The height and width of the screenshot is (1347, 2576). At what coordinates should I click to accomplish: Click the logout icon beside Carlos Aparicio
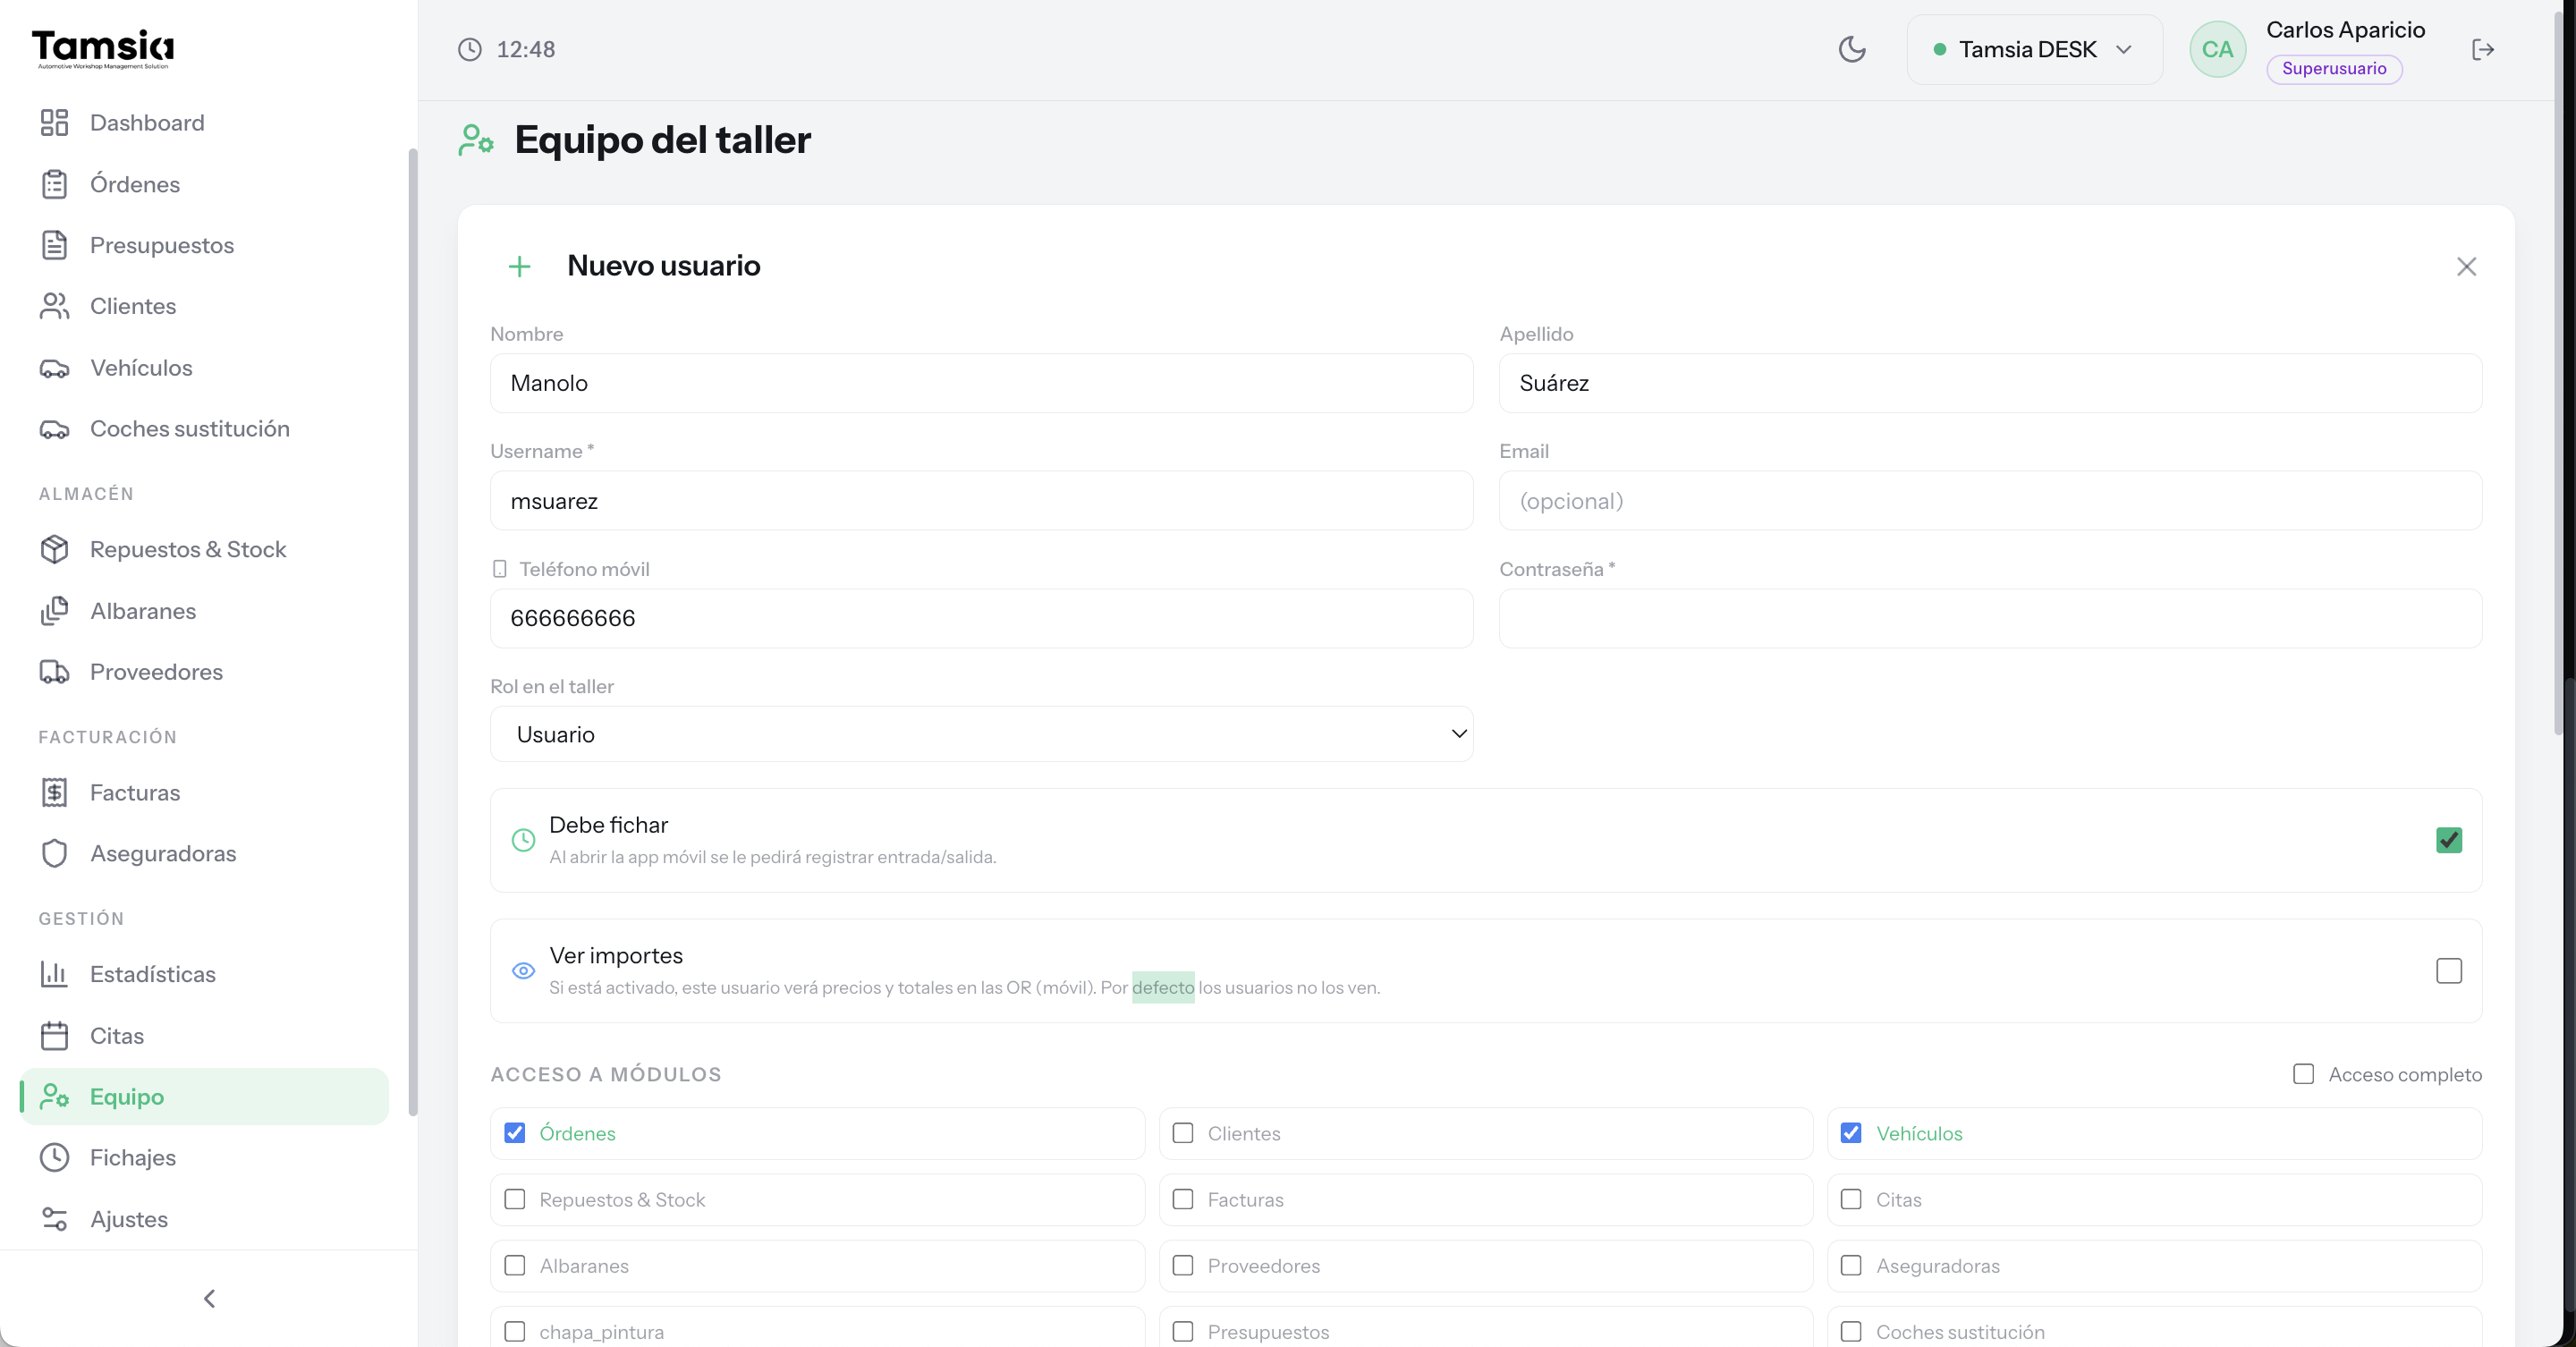2482,49
